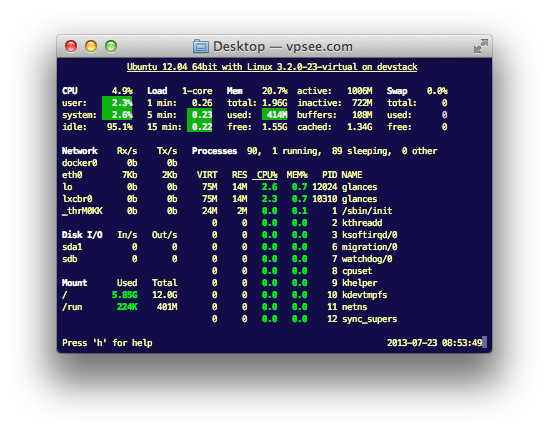Click the sda1 disk entry

[72, 247]
